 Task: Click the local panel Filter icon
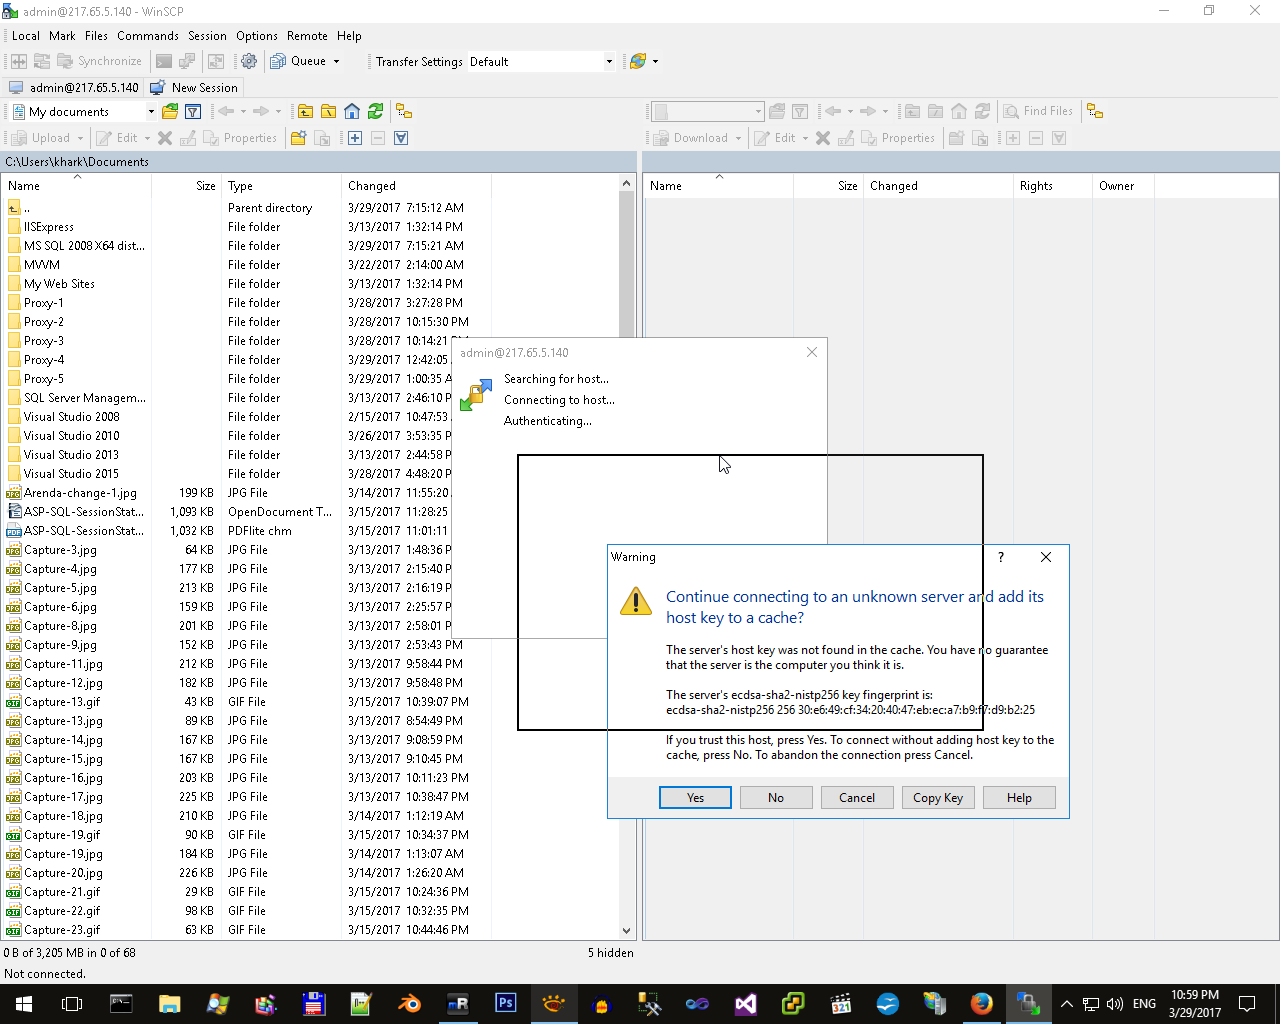point(193,111)
